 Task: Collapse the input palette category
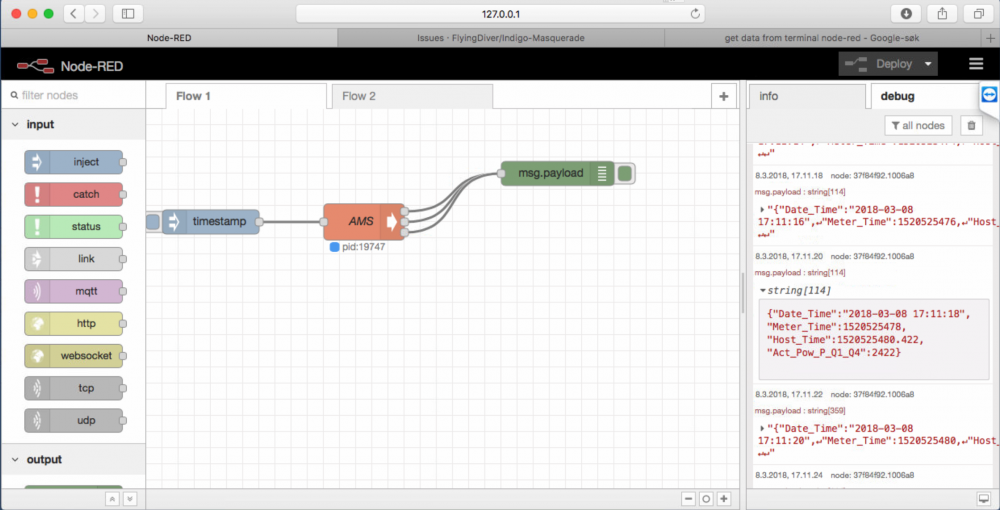[x=16, y=125]
